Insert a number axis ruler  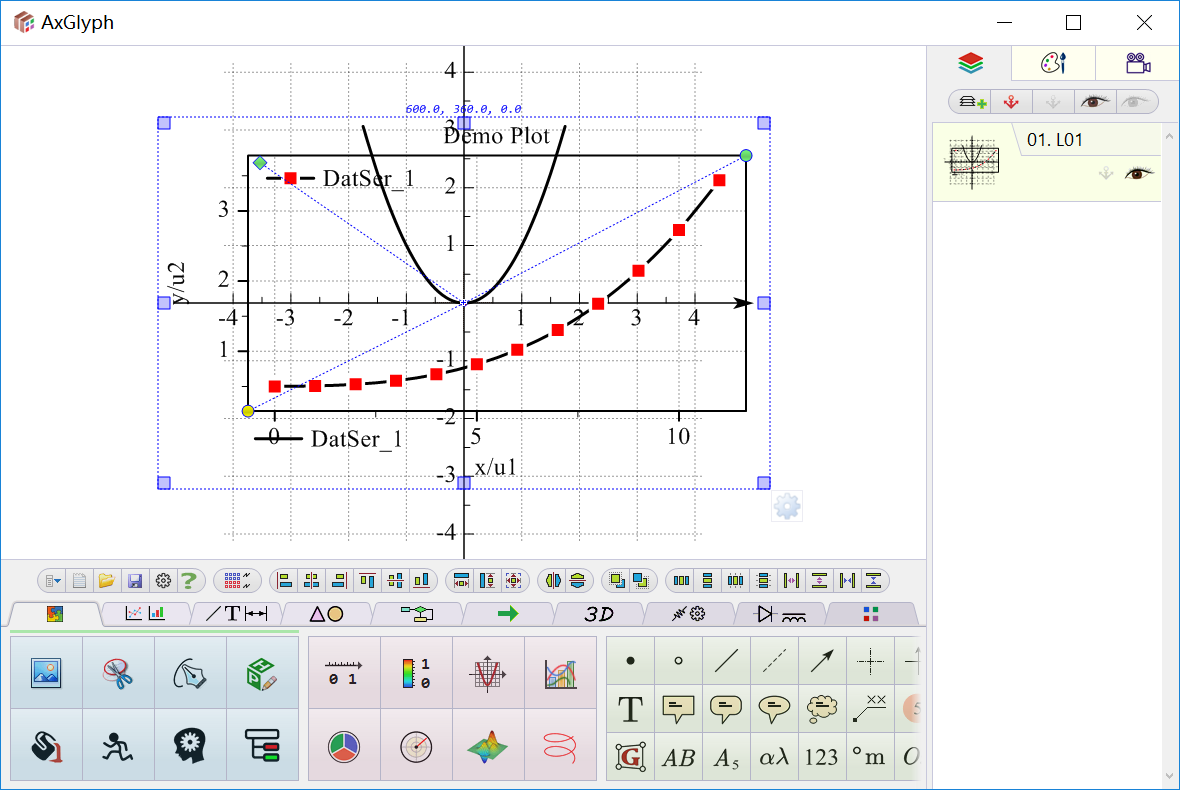(x=344, y=673)
